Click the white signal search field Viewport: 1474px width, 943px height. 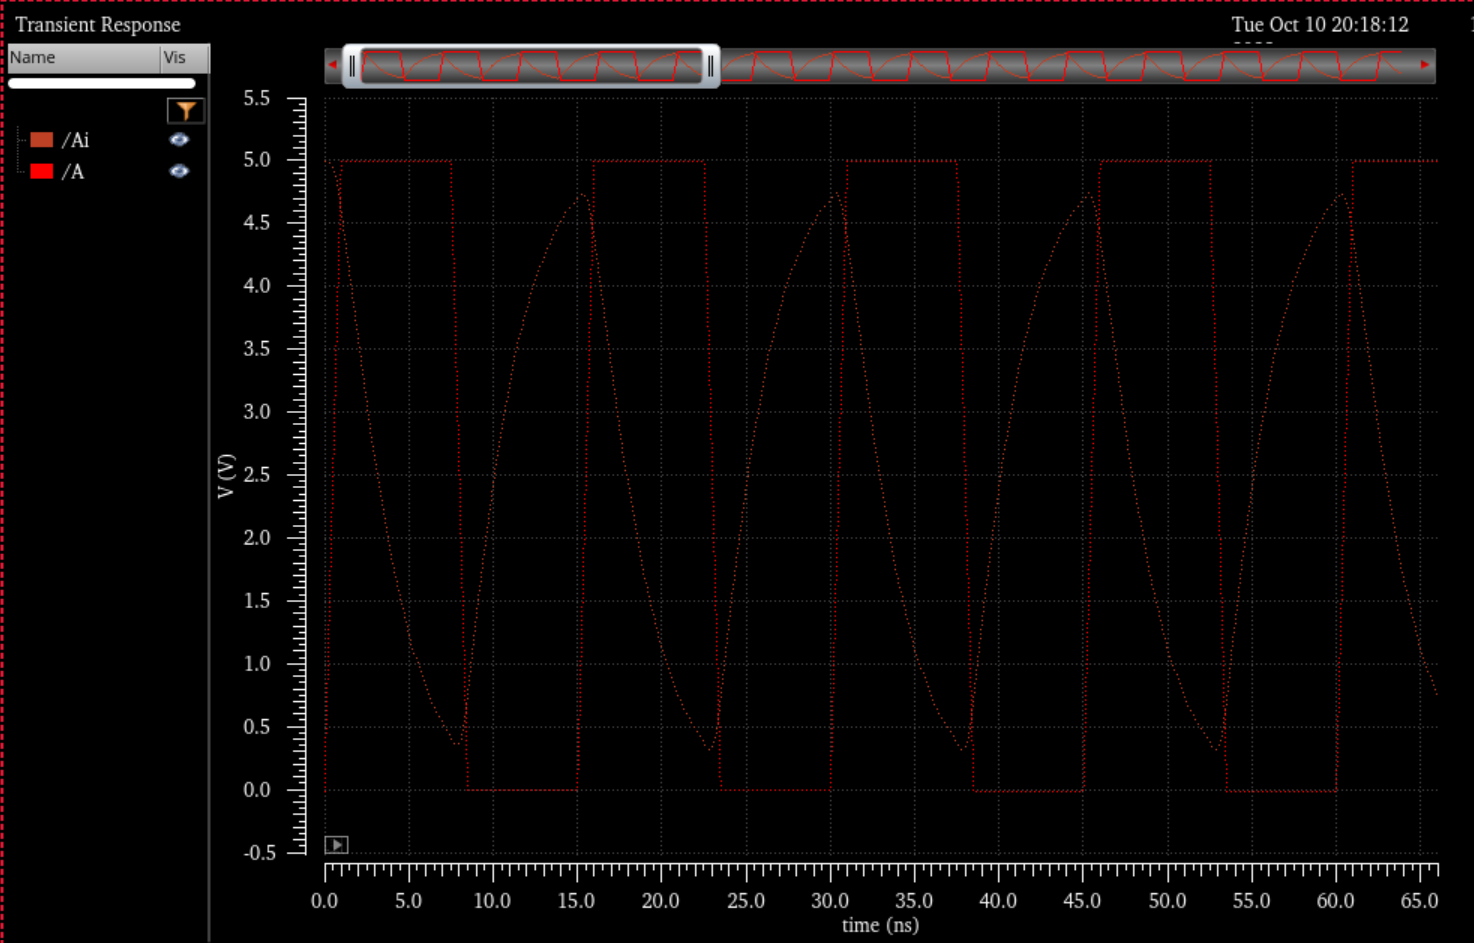tap(101, 83)
